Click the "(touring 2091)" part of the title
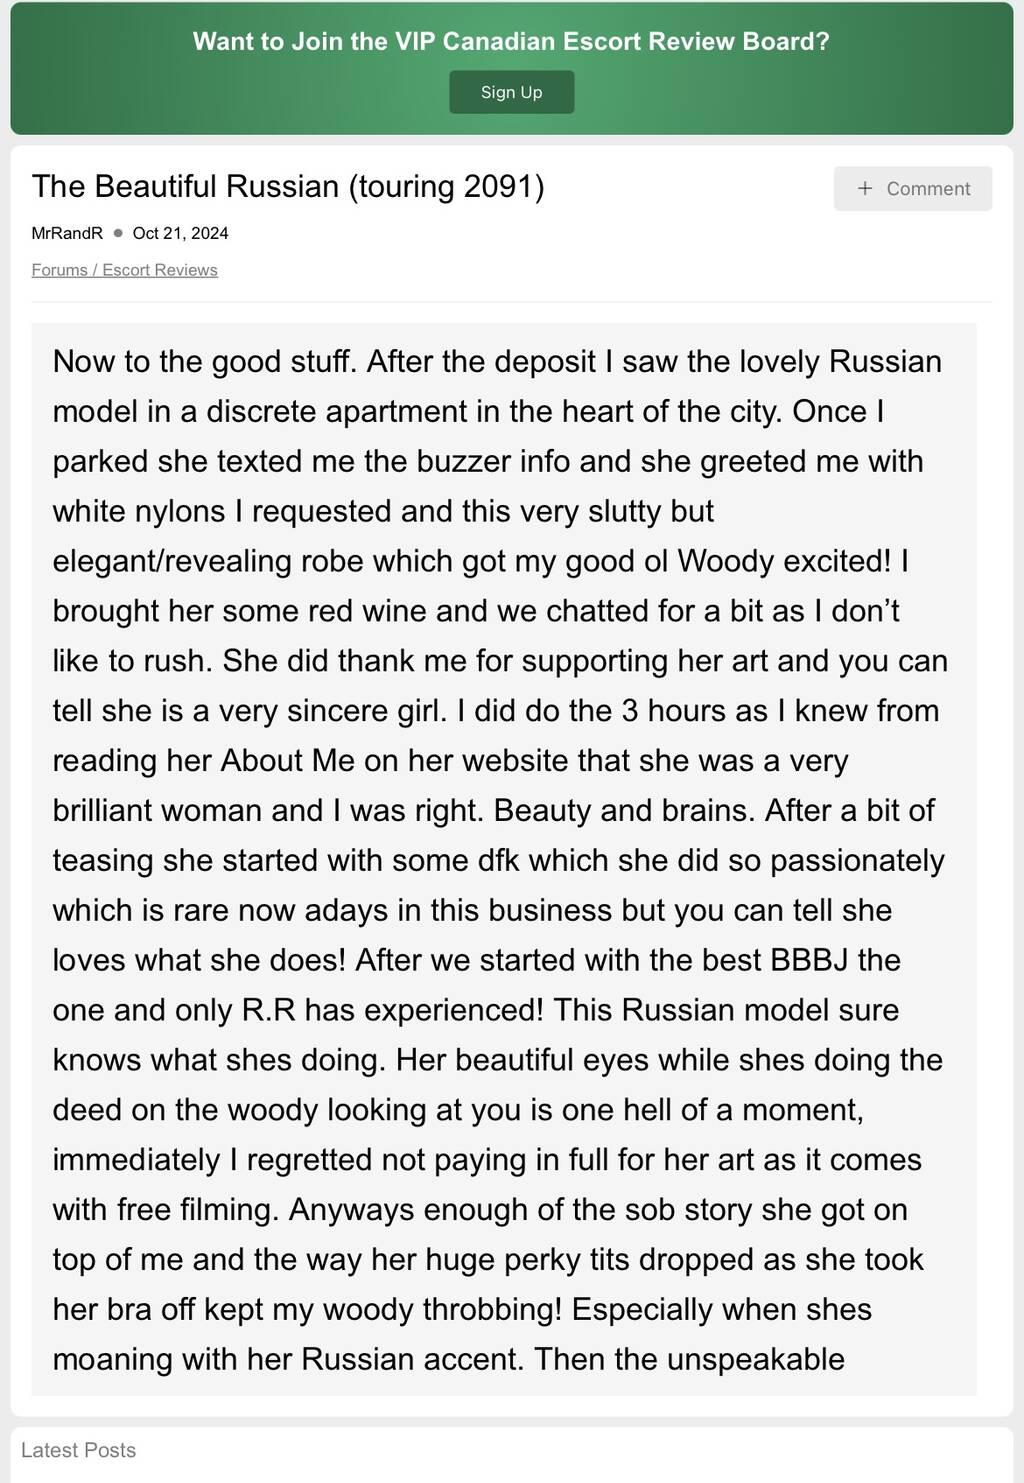Image resolution: width=1024 pixels, height=1483 pixels. (x=446, y=187)
